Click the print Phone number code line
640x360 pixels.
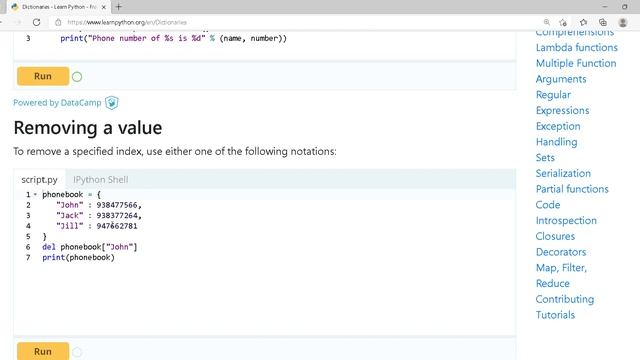coord(173,38)
